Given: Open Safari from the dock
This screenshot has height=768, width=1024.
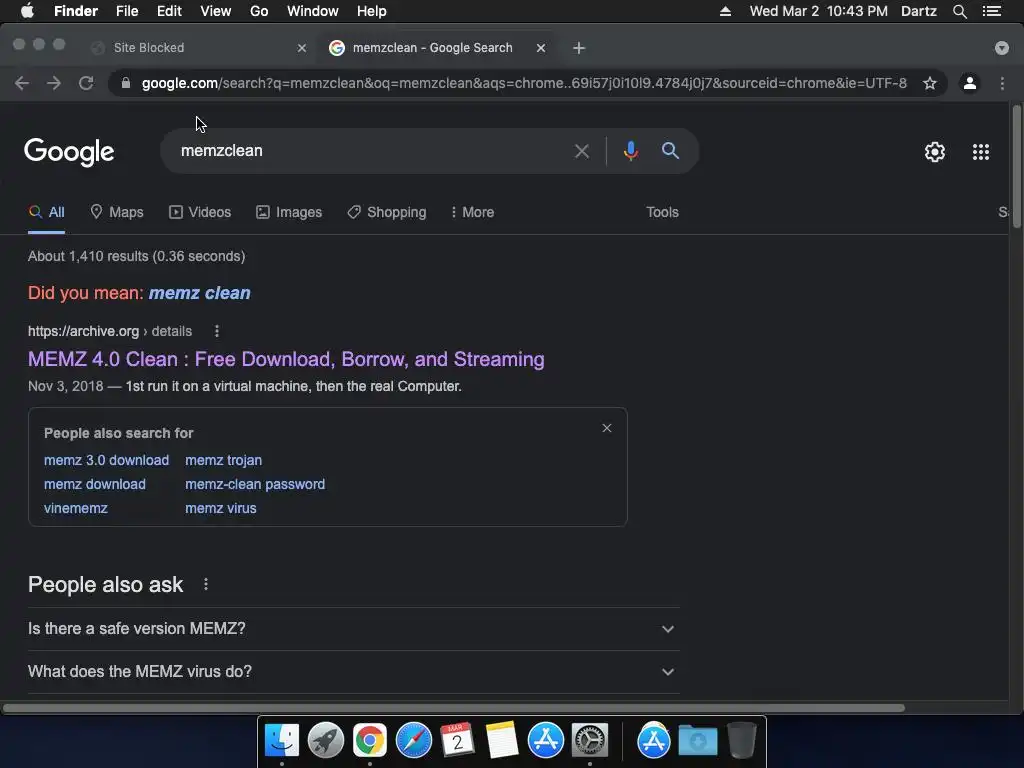Looking at the screenshot, I should [x=413, y=741].
